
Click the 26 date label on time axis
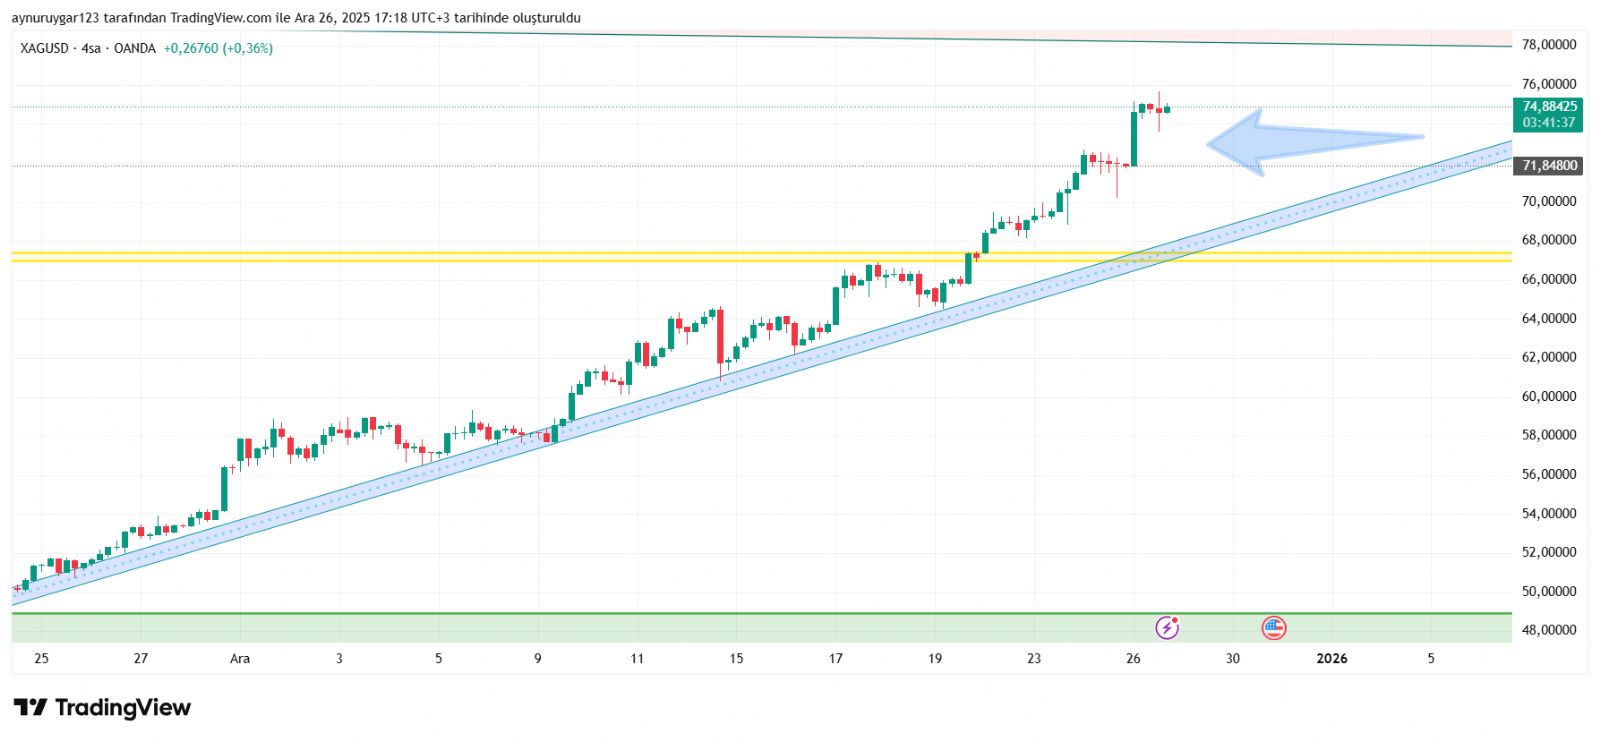1133,658
